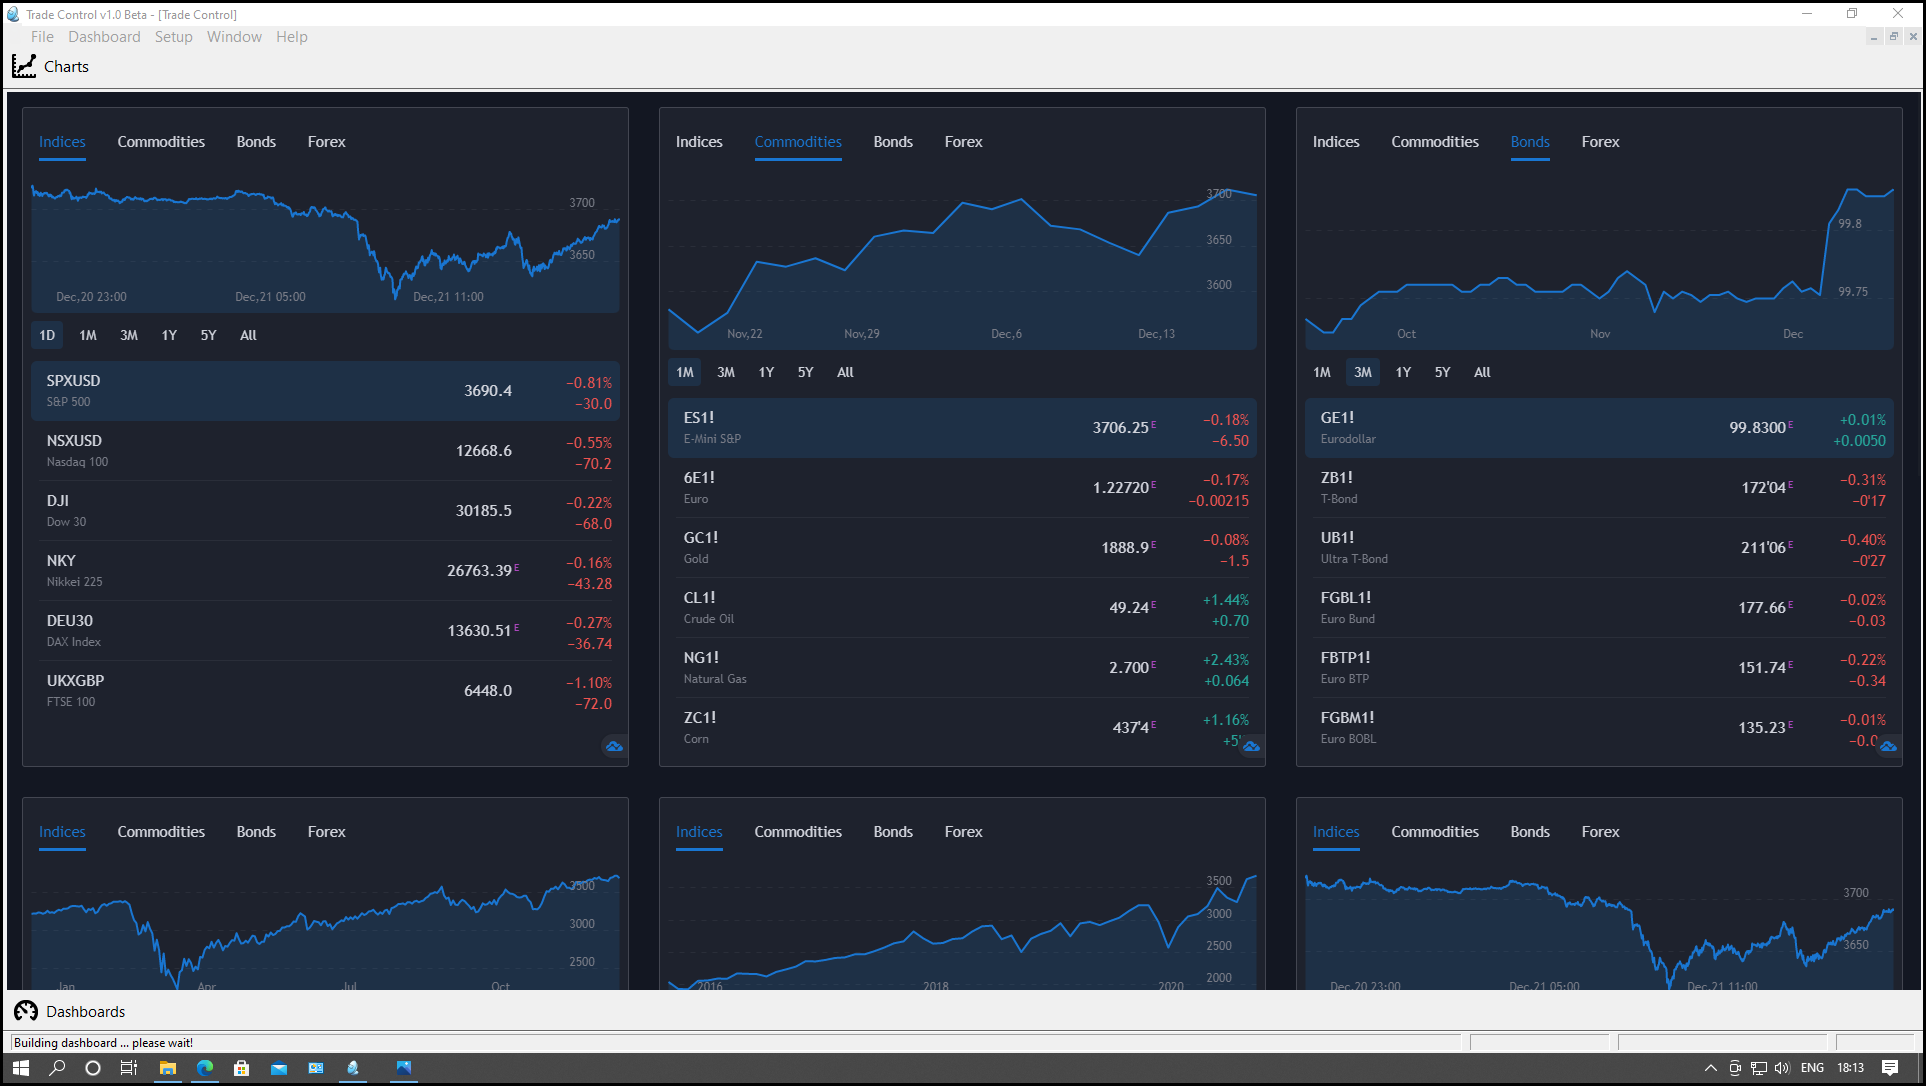Select the FGBL1! Euro Bund row

[1600, 608]
